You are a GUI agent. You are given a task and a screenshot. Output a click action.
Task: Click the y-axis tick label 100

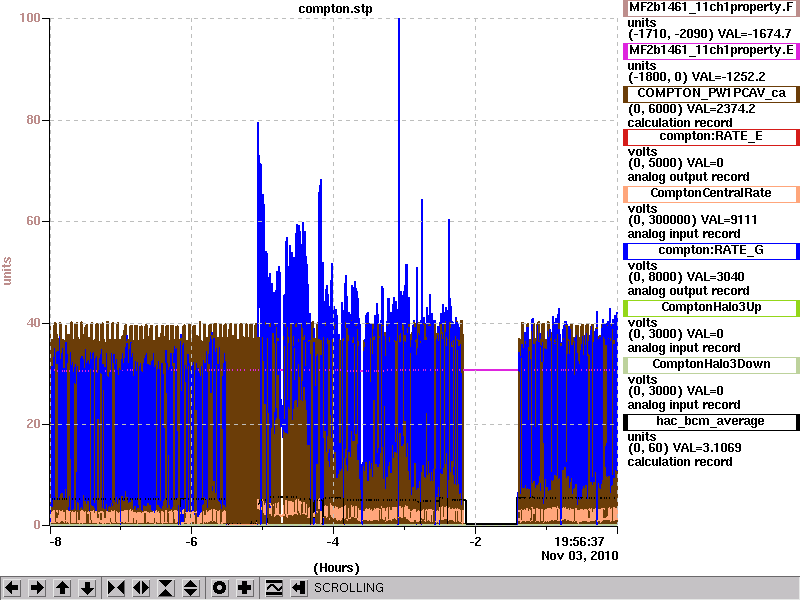[30, 18]
